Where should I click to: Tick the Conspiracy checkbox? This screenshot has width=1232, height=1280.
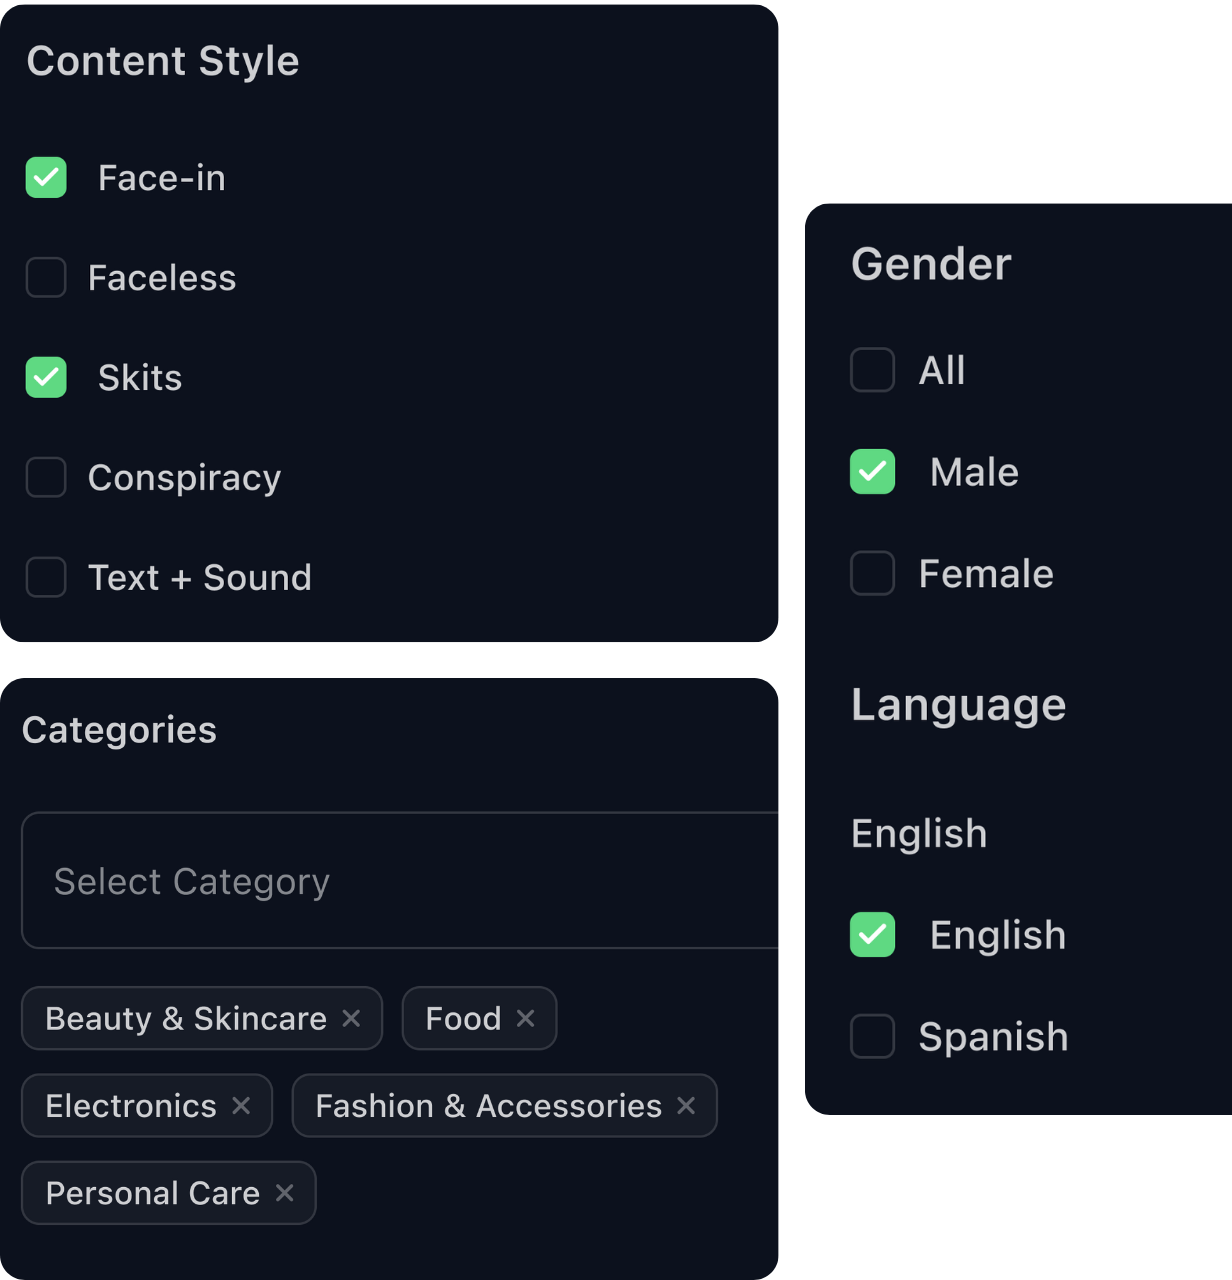pyautogui.click(x=46, y=478)
